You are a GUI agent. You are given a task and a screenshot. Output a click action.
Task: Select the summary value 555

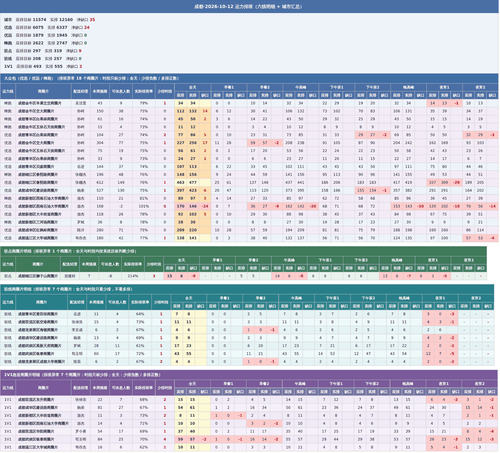coord(58,67)
